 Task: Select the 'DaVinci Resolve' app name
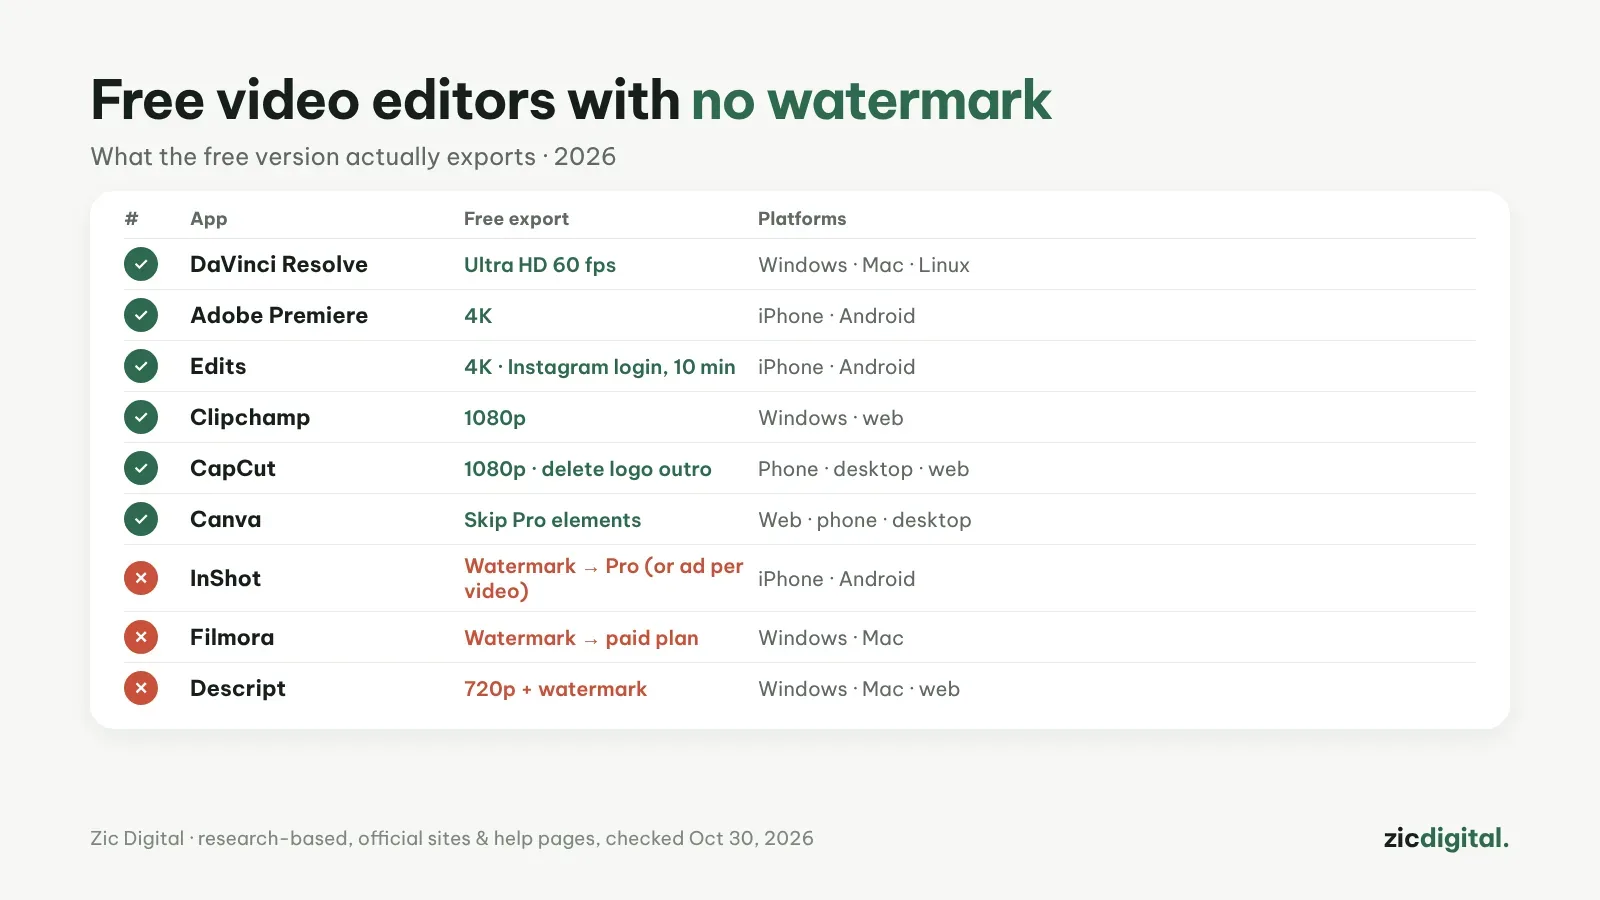(279, 264)
